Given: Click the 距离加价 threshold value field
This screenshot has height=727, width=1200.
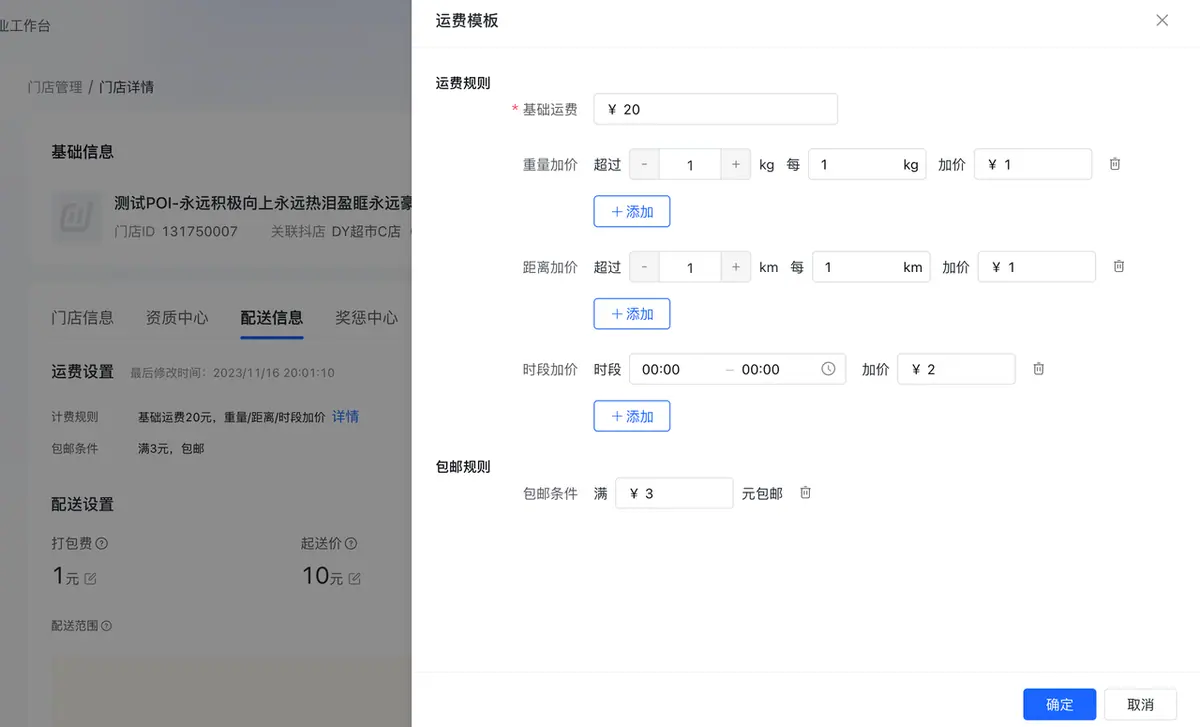Looking at the screenshot, I should click(x=690, y=267).
